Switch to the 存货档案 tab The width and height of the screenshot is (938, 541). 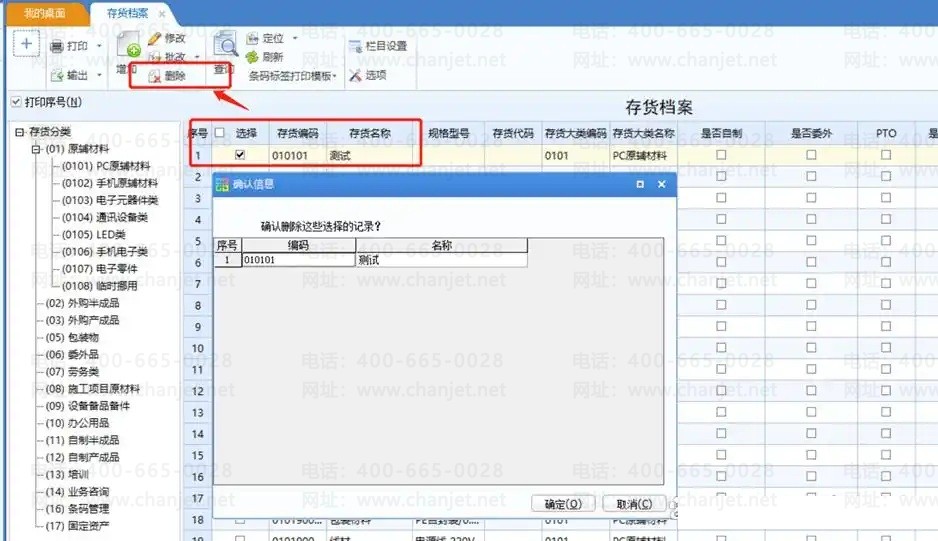pos(127,13)
